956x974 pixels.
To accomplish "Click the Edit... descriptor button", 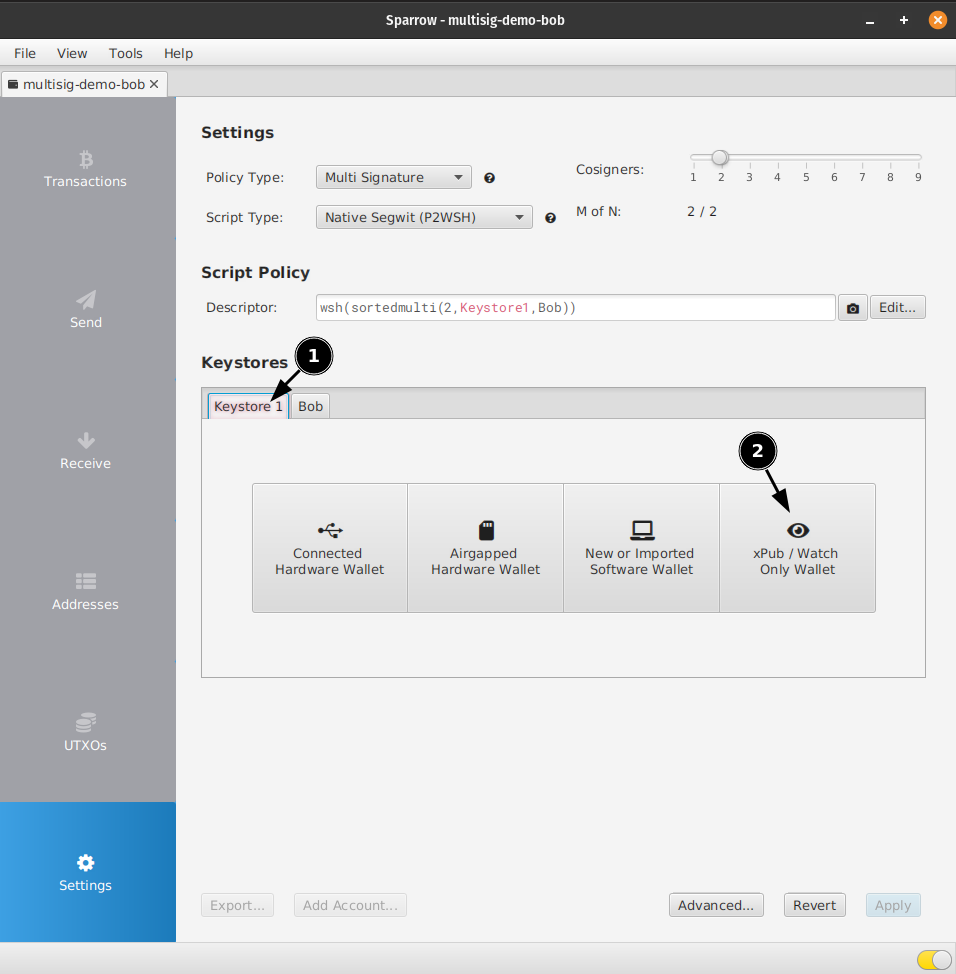I will pyautogui.click(x=898, y=307).
